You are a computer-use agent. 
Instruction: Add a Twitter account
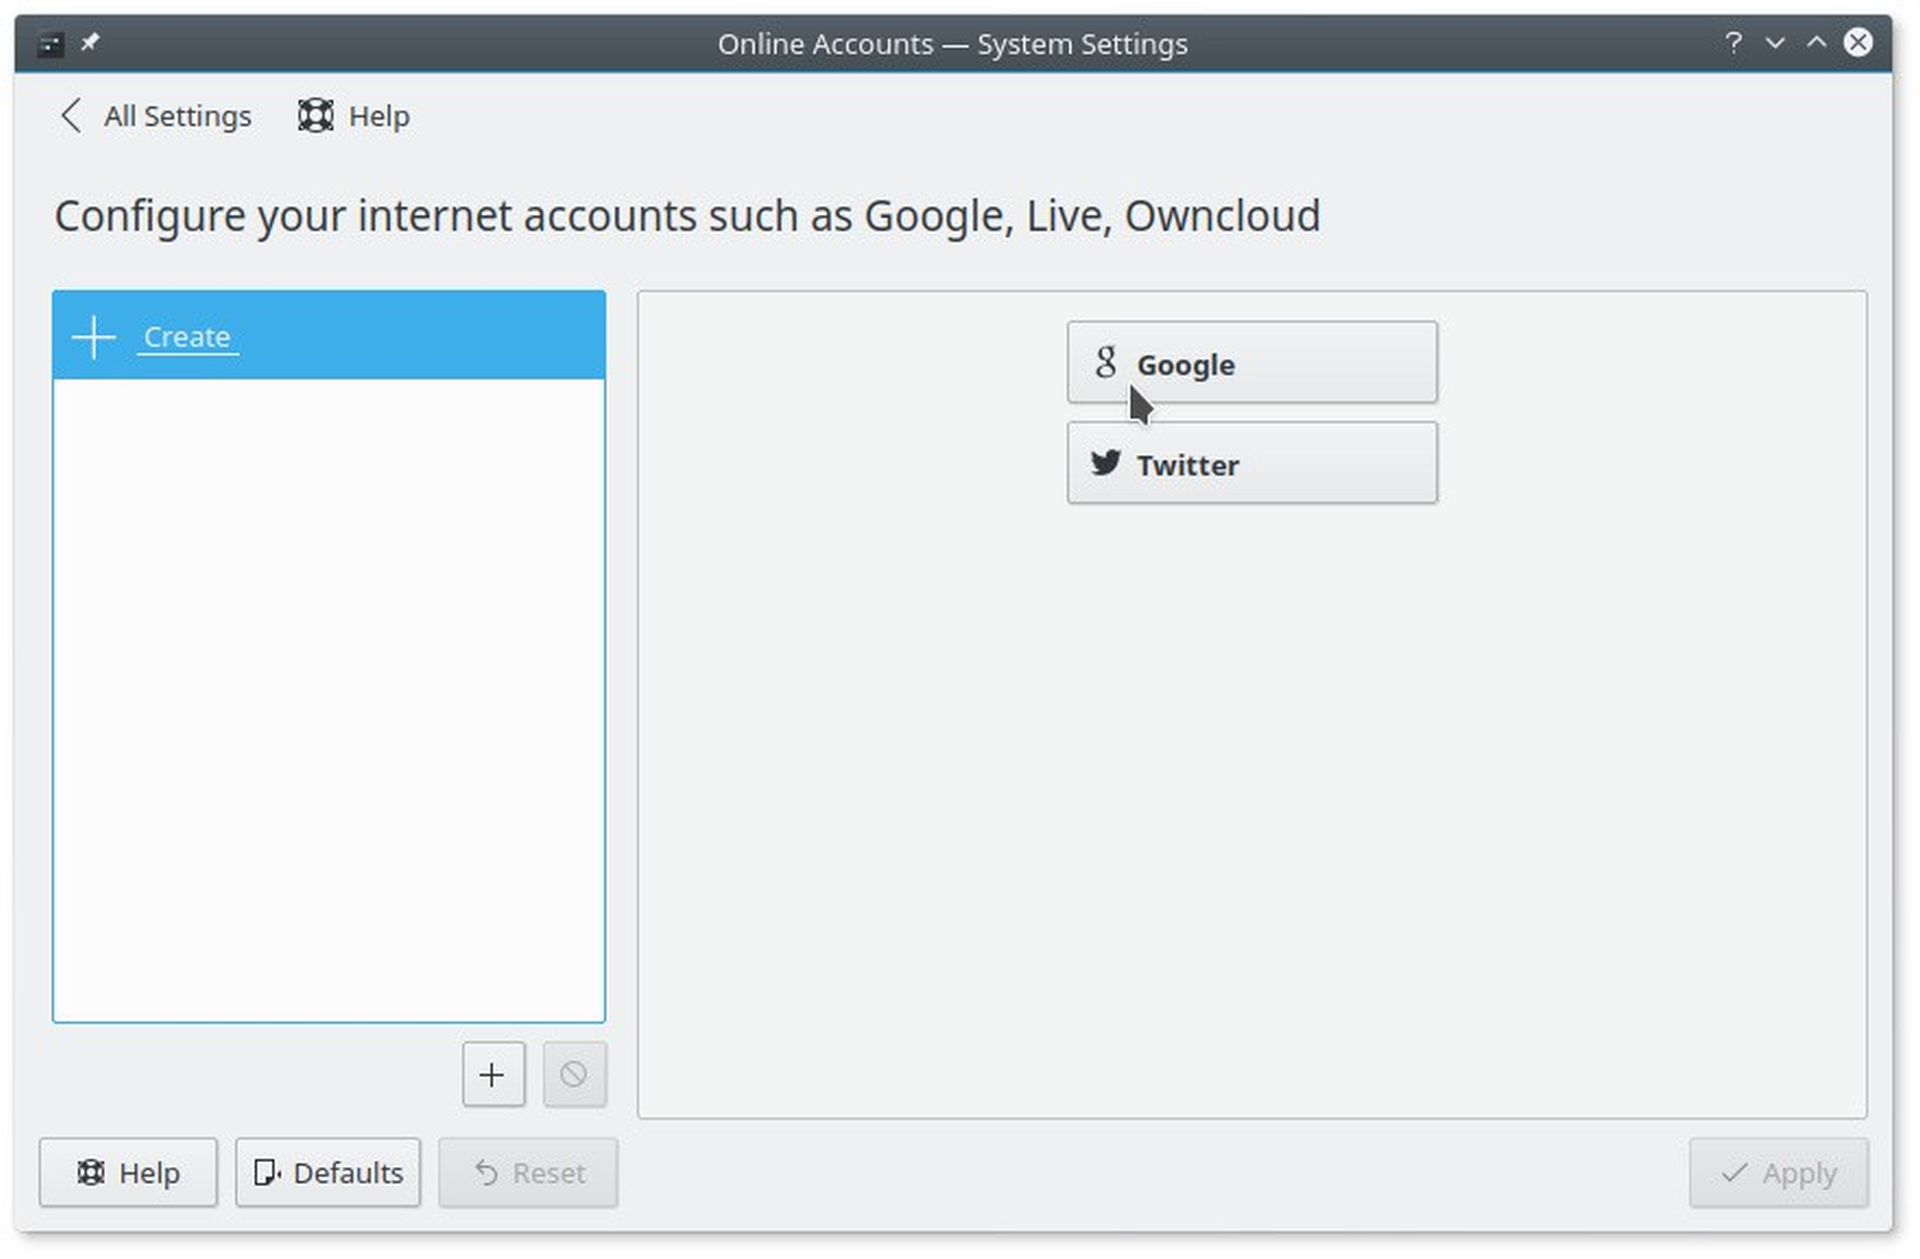[1252, 463]
